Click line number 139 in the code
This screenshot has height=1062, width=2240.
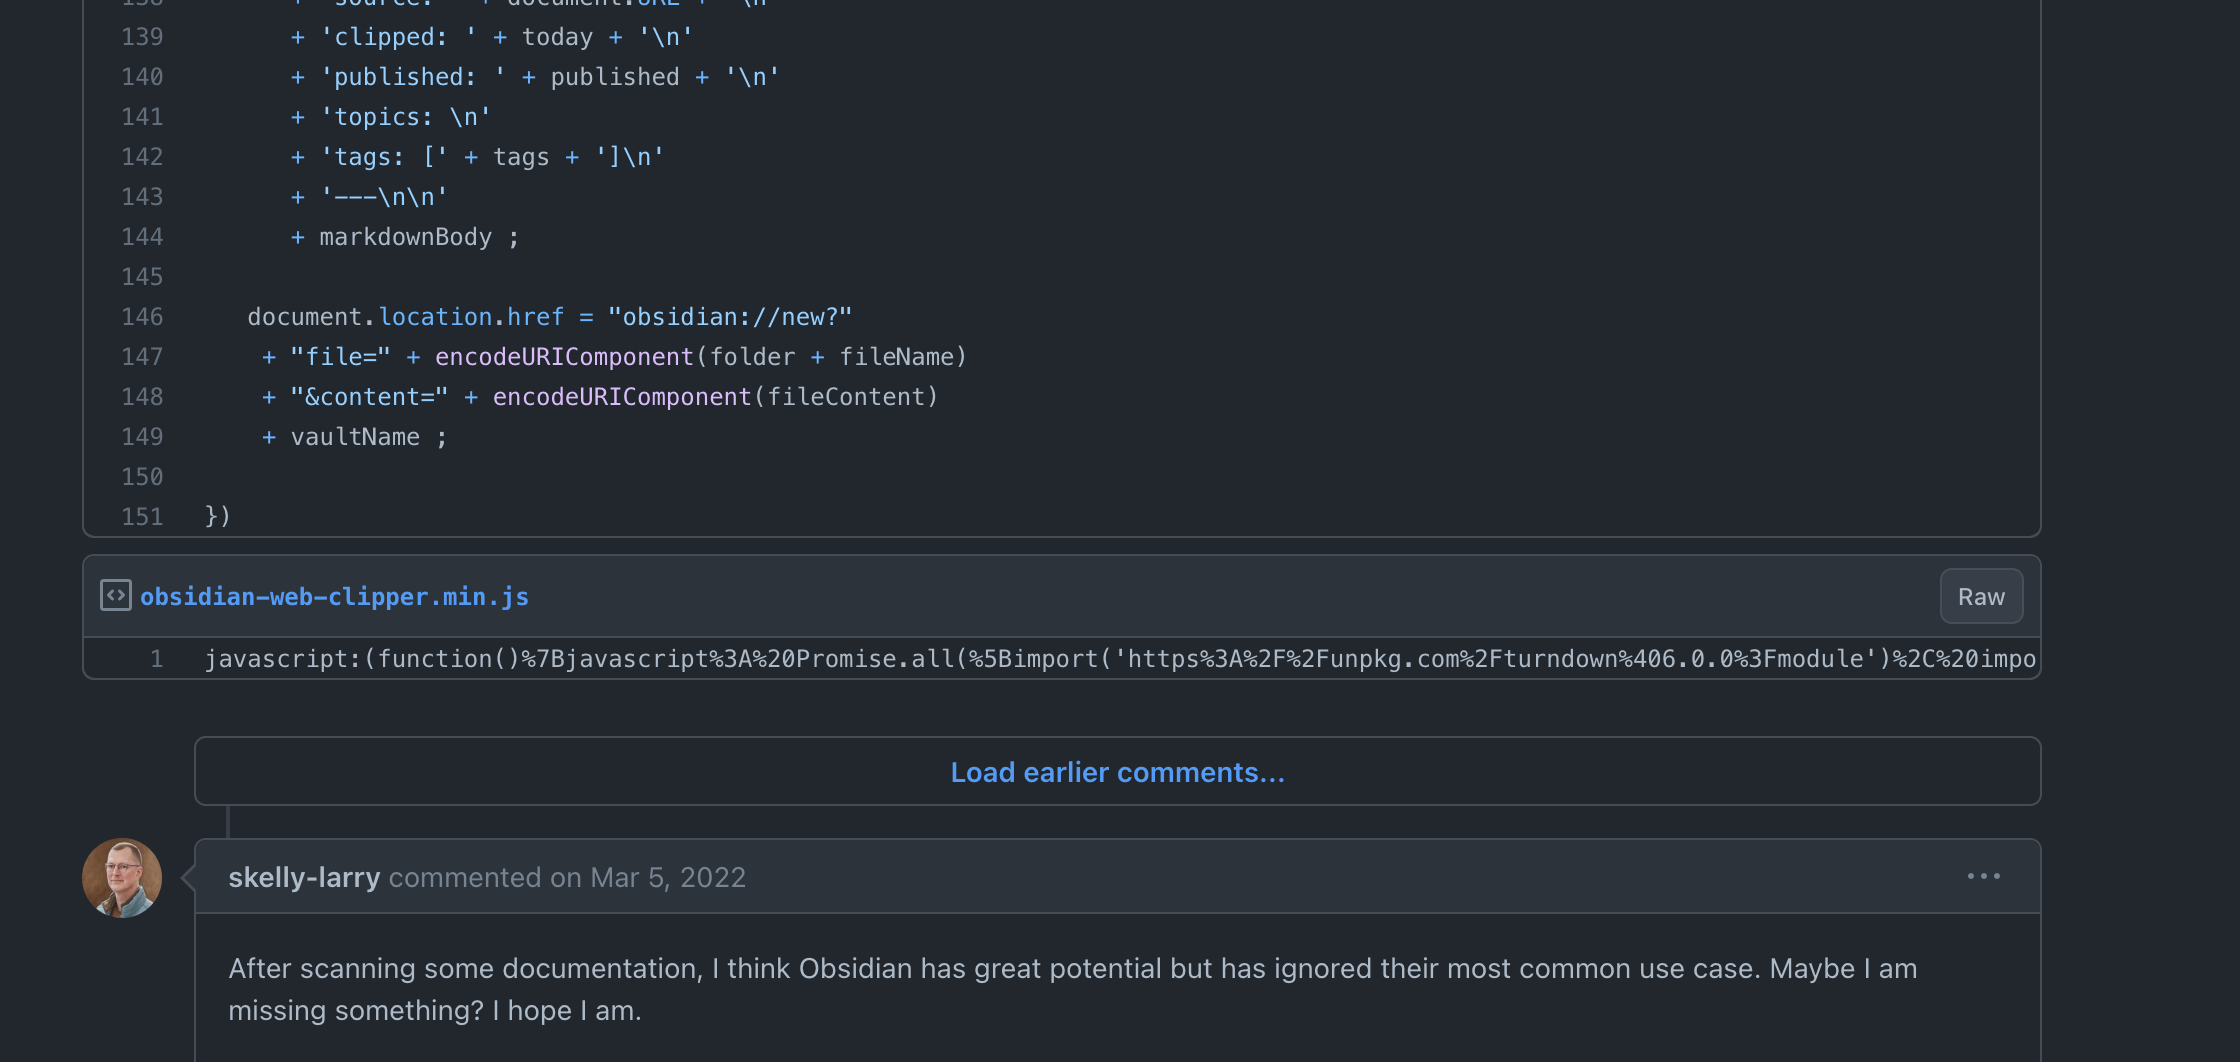[x=142, y=37]
